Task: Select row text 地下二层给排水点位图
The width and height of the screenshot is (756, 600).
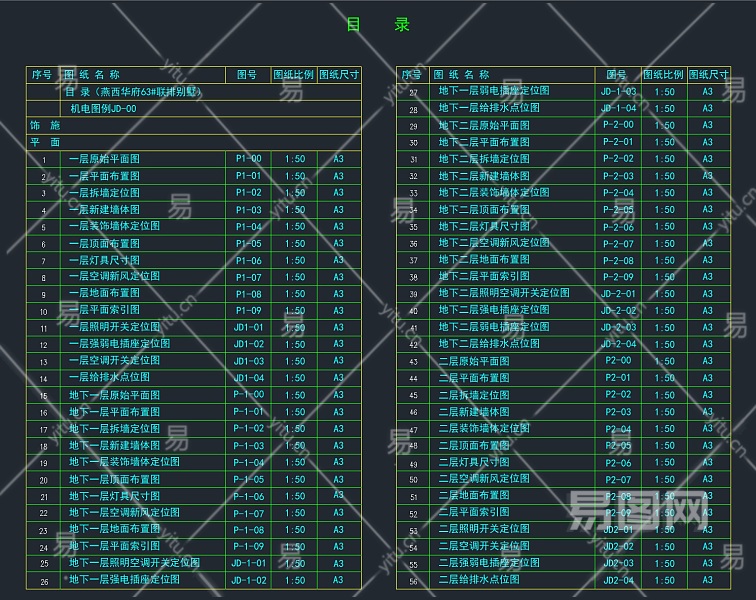Action: pos(489,344)
